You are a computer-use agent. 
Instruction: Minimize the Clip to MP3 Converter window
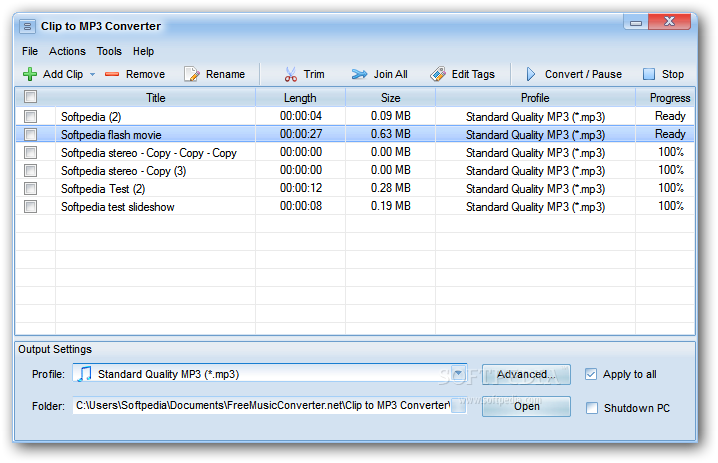(636, 22)
